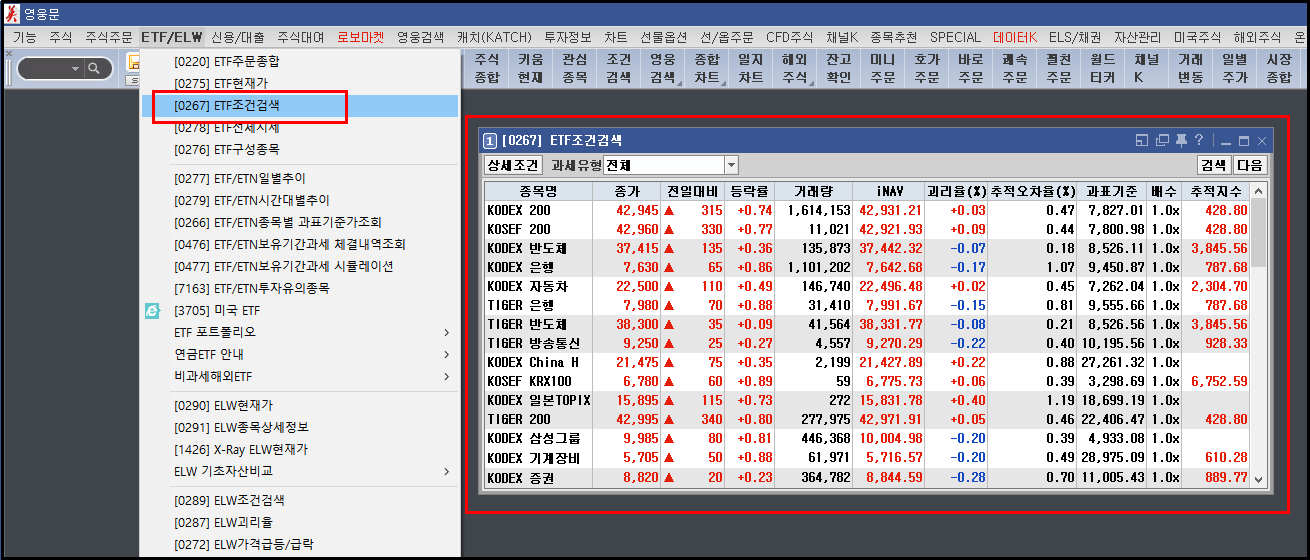This screenshot has width=1310, height=560.
Task: Select the KODEX 삼성그룹 row
Action: tap(867, 438)
